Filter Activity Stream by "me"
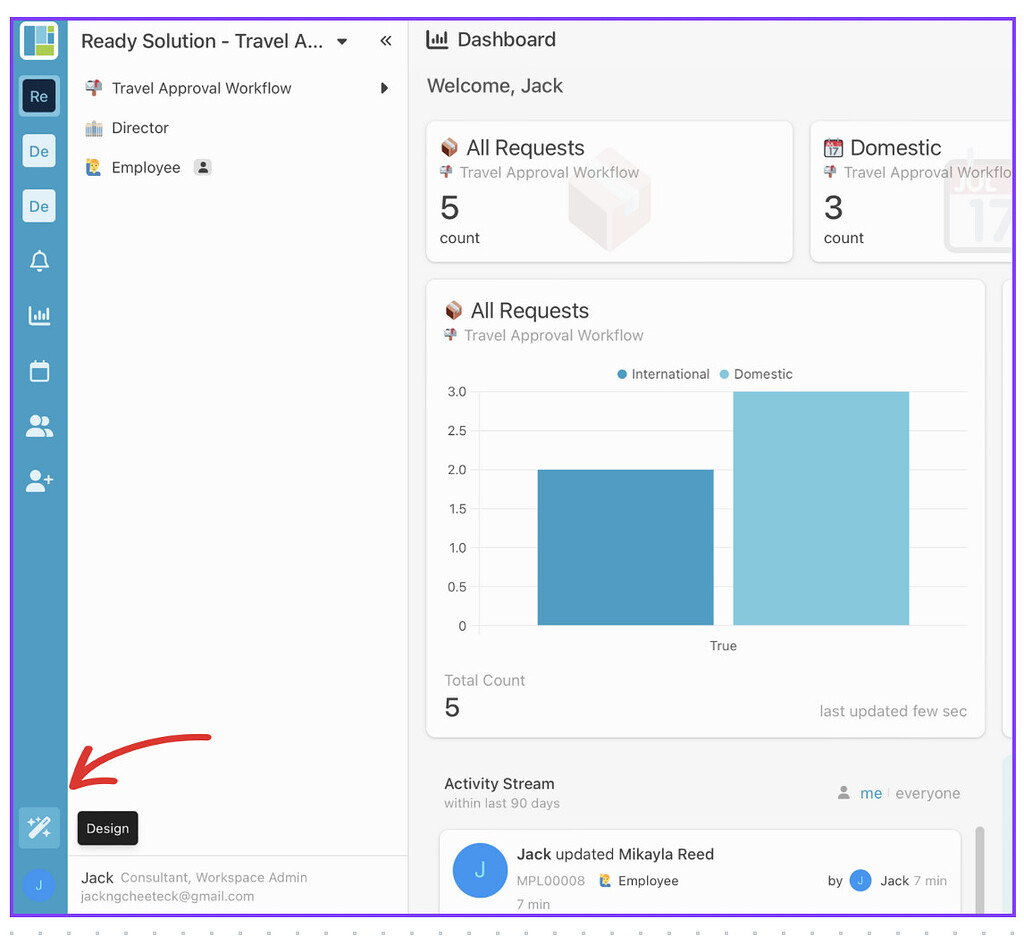 click(871, 793)
